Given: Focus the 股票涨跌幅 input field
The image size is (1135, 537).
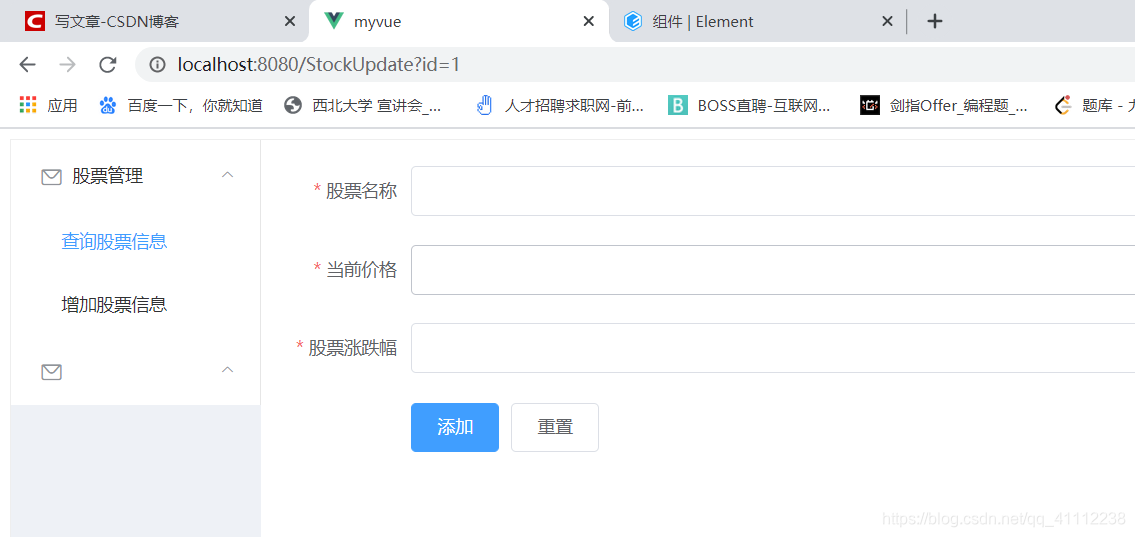Looking at the screenshot, I should coord(773,348).
